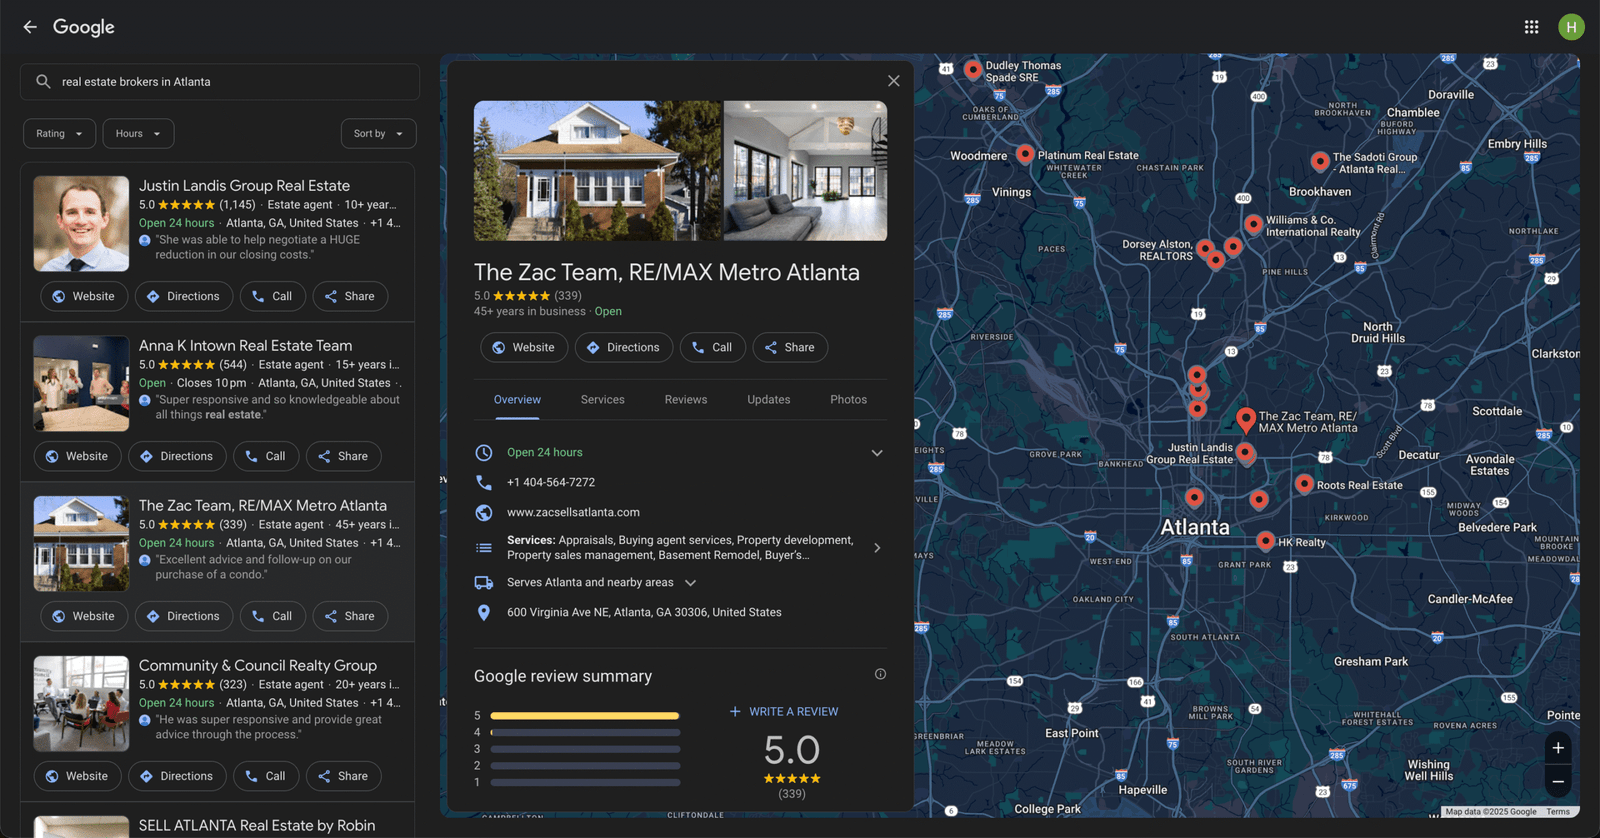Viewport: 1600px width, 838px height.
Task: Open www.zacsellsatlanta.com link
Action: (x=573, y=512)
